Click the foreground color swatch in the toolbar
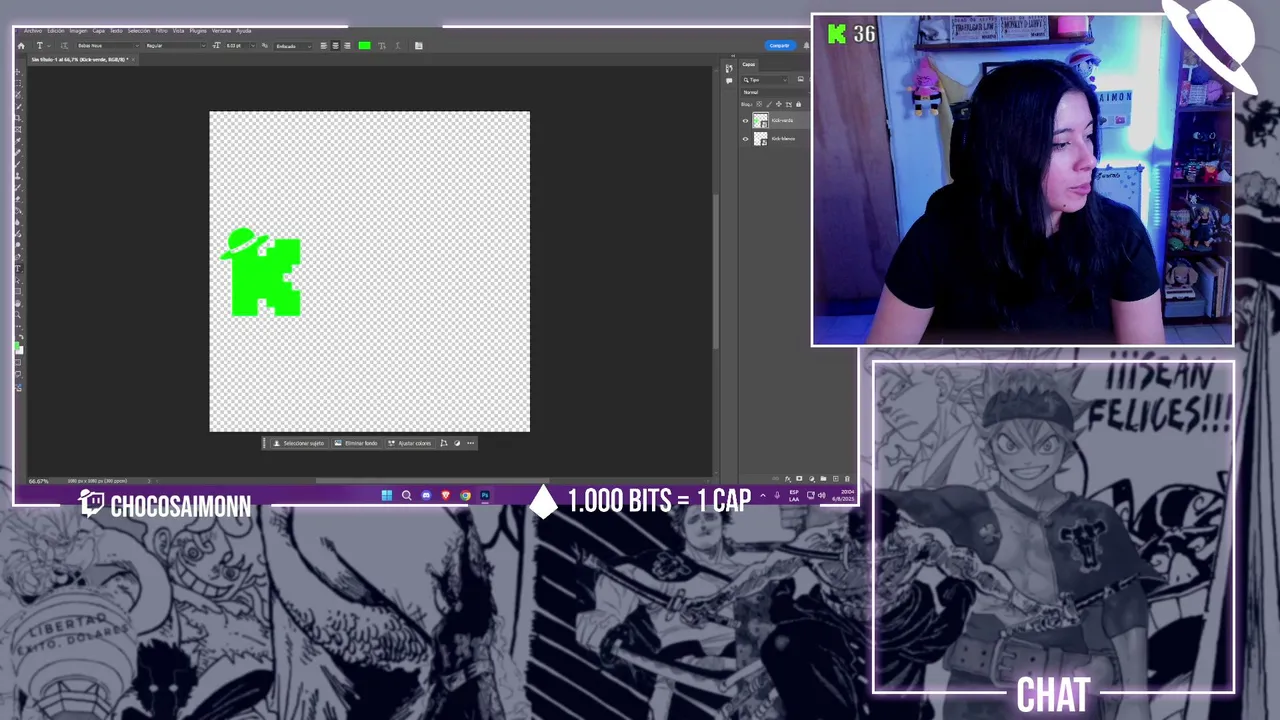The height and width of the screenshot is (720, 1280). point(17,345)
